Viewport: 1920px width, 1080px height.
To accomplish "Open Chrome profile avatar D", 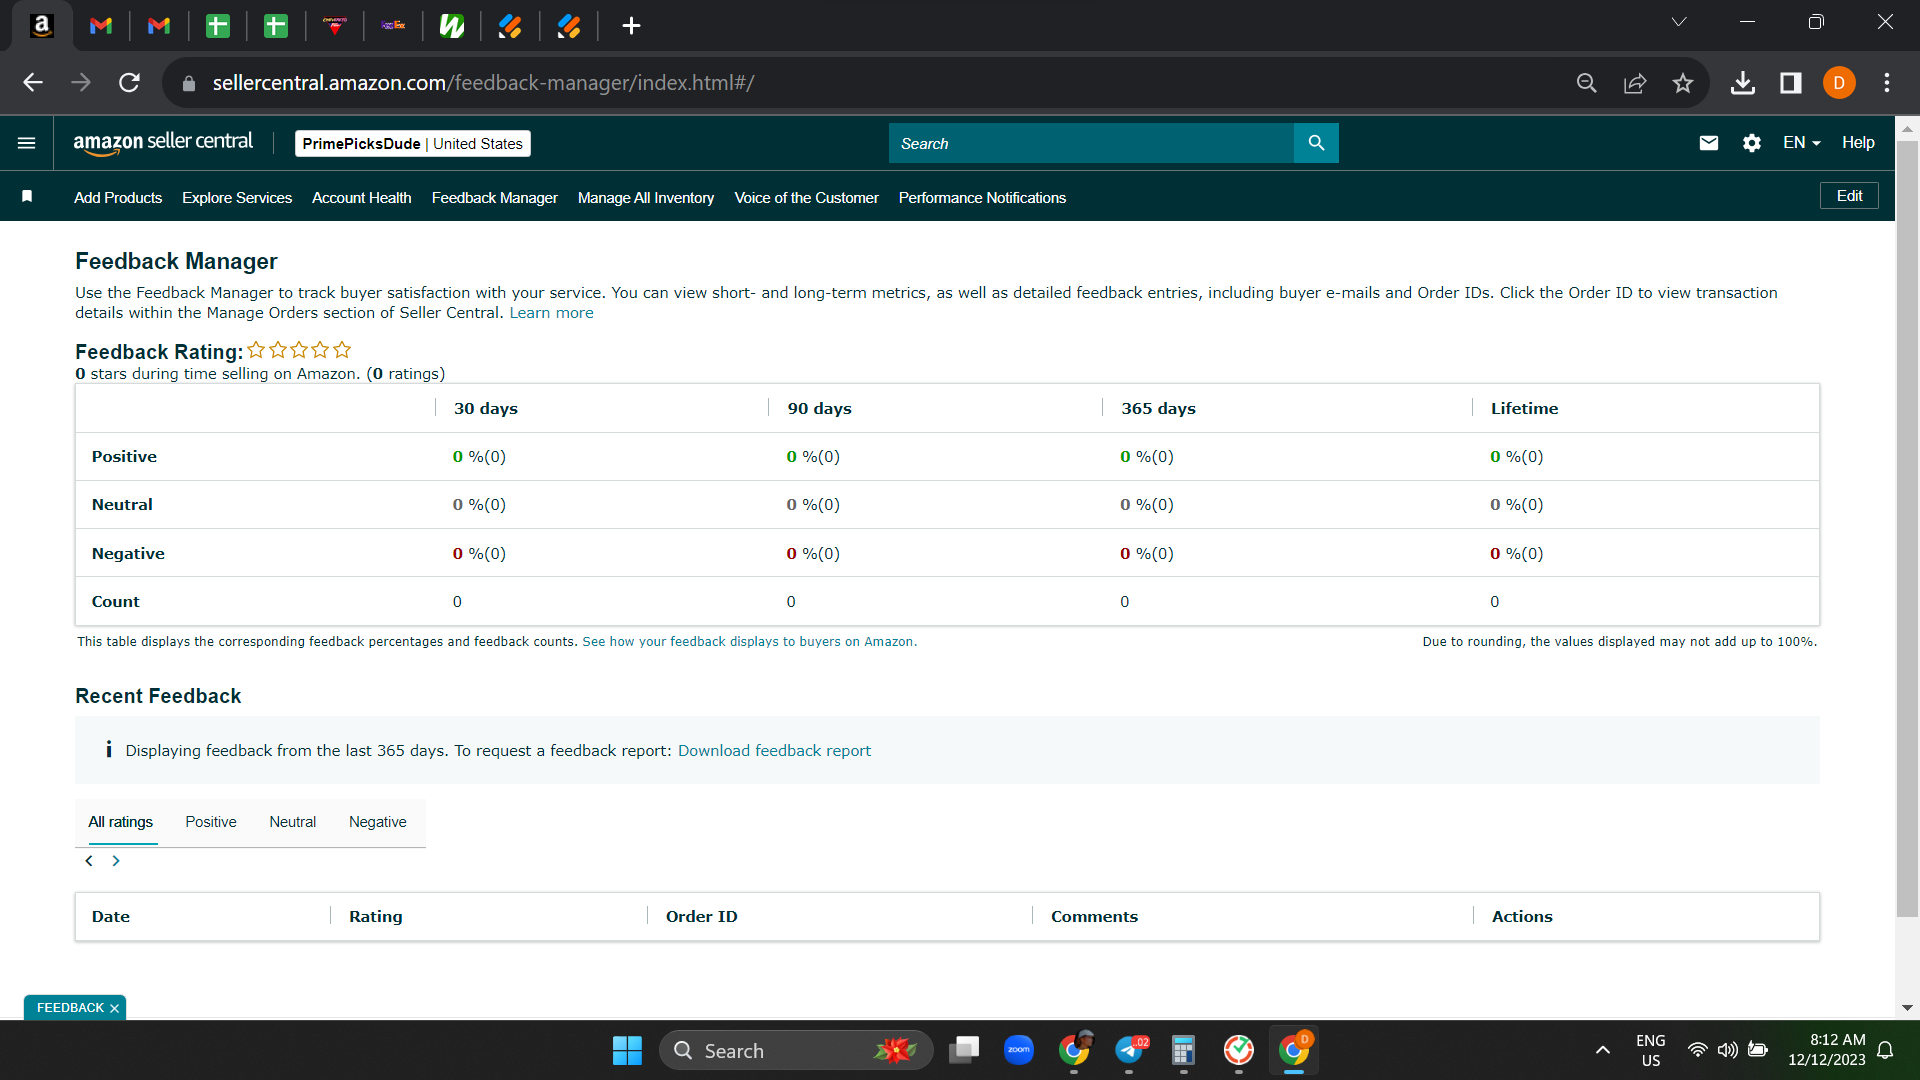I will click(1839, 83).
